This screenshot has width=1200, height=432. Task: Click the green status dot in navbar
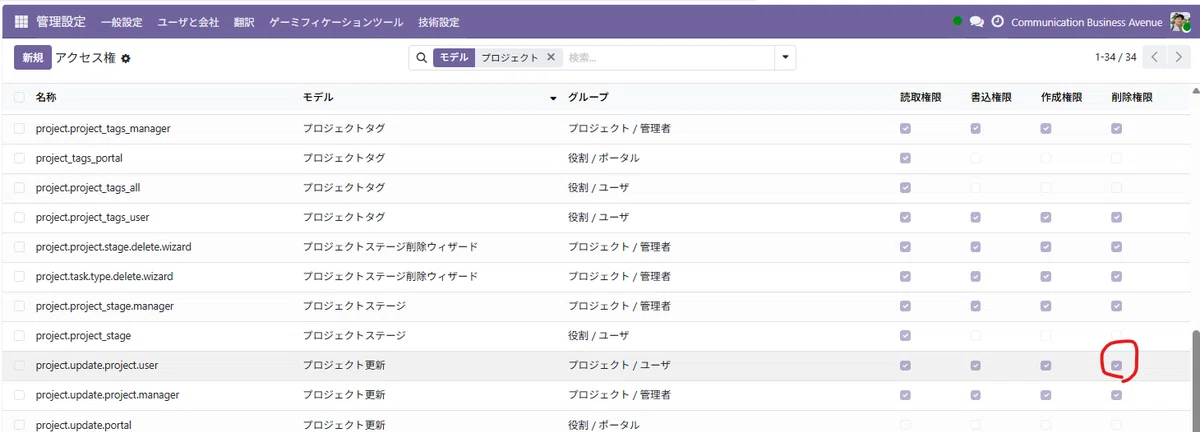click(x=958, y=21)
